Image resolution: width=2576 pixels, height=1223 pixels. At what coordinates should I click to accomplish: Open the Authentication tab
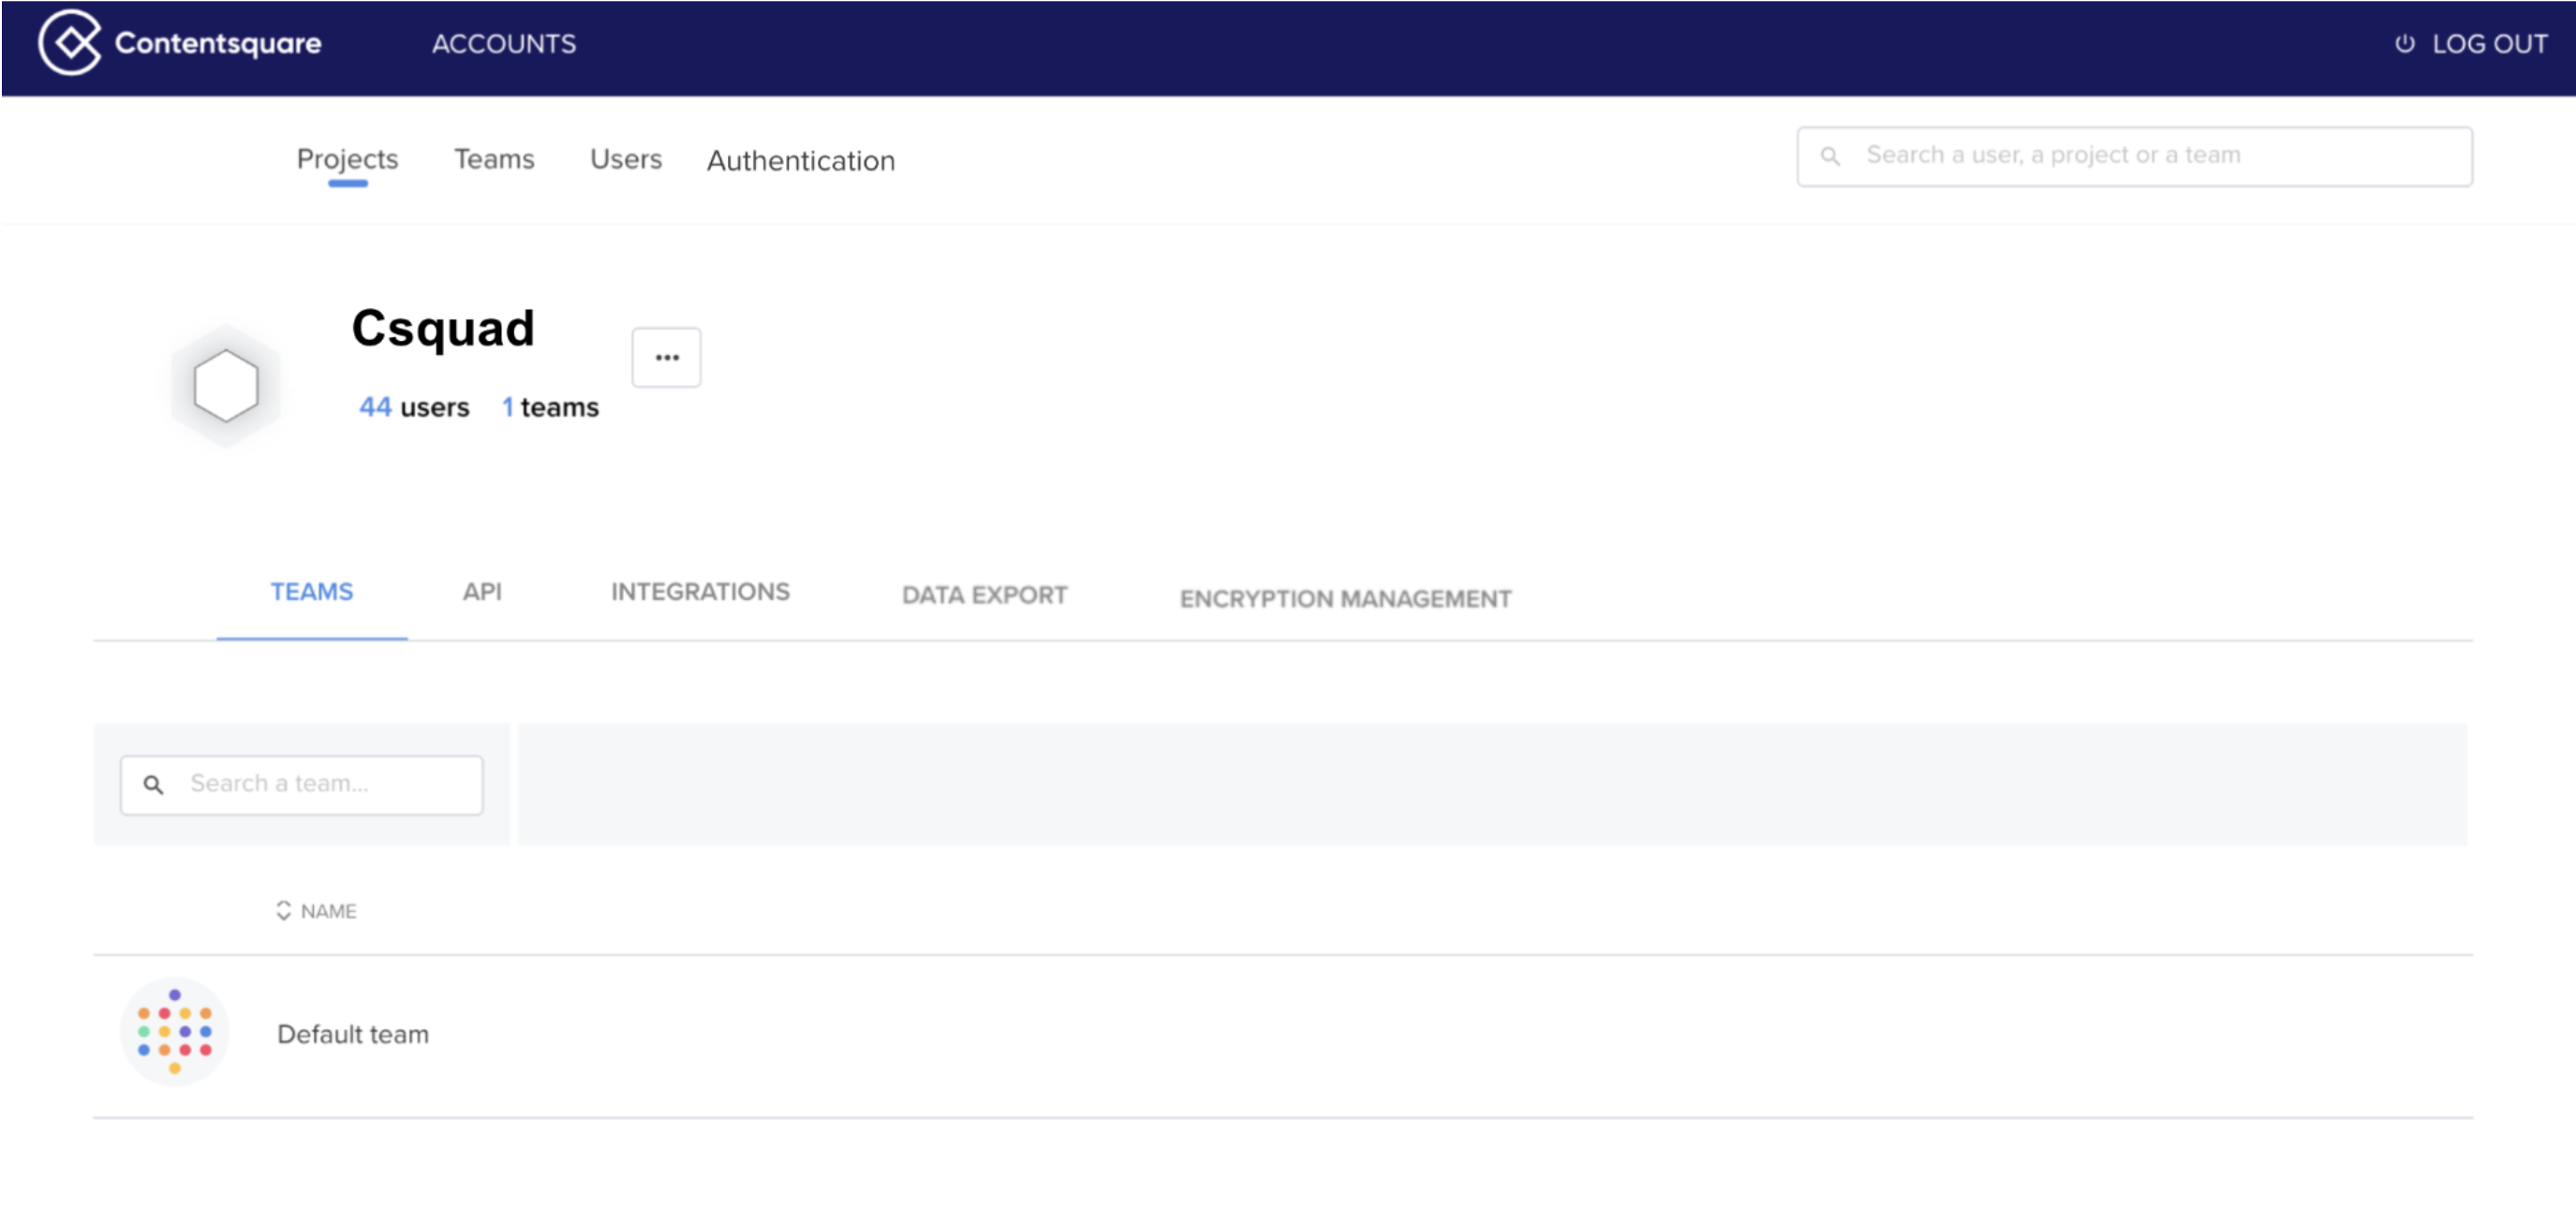click(801, 161)
